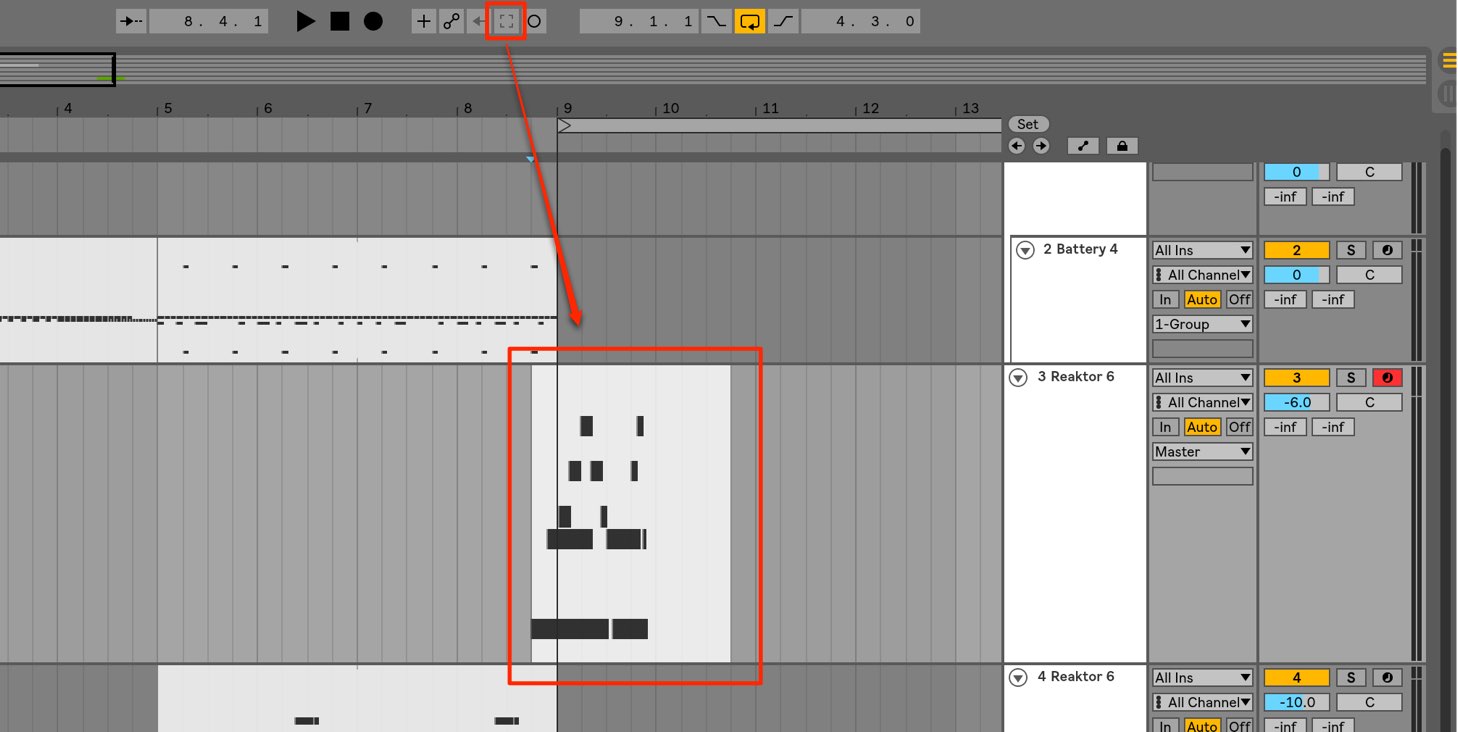The height and width of the screenshot is (732, 1458).
Task: Click the Set locator button
Action: [1028, 124]
